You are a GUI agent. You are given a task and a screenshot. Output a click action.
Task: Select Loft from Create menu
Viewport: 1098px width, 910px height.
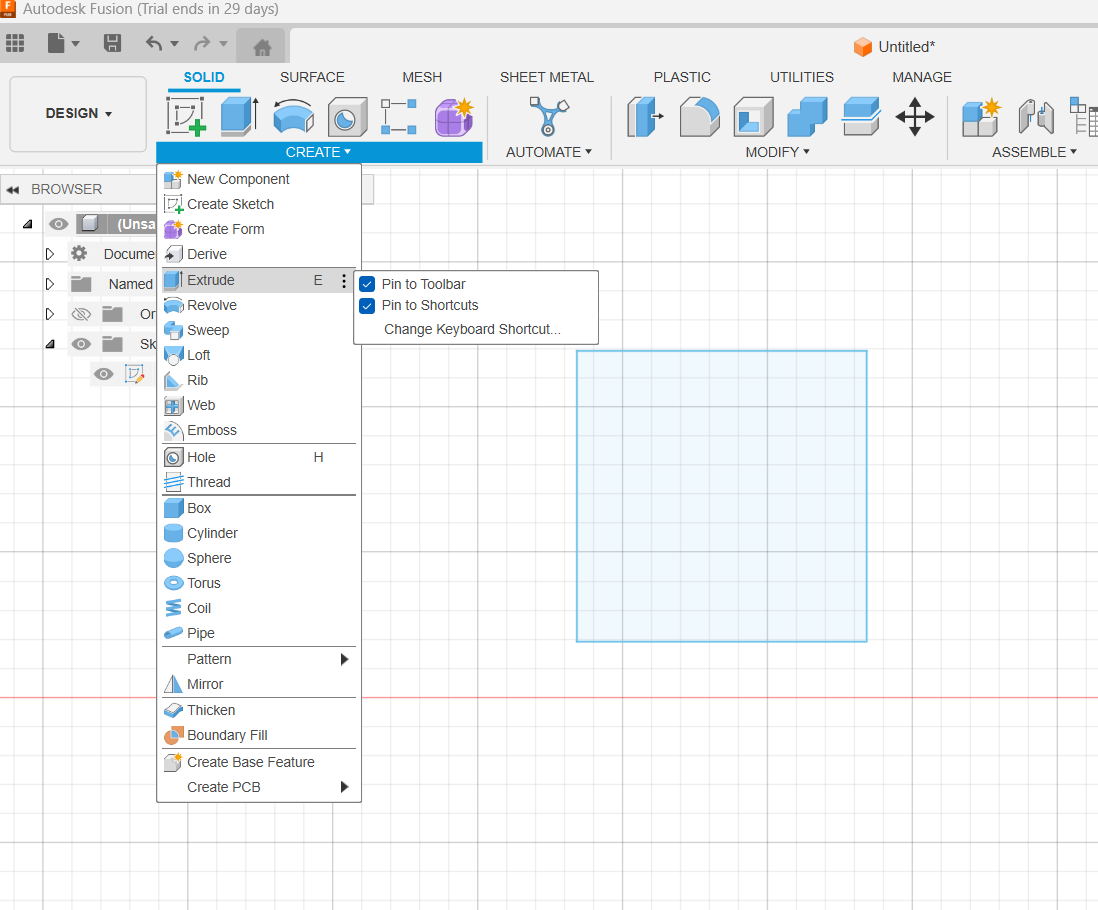[259, 356]
